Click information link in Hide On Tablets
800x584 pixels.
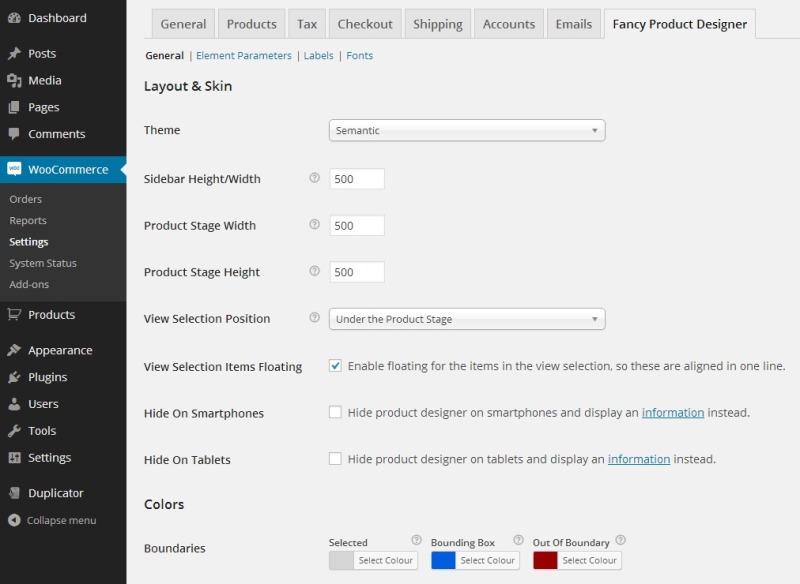coord(639,459)
